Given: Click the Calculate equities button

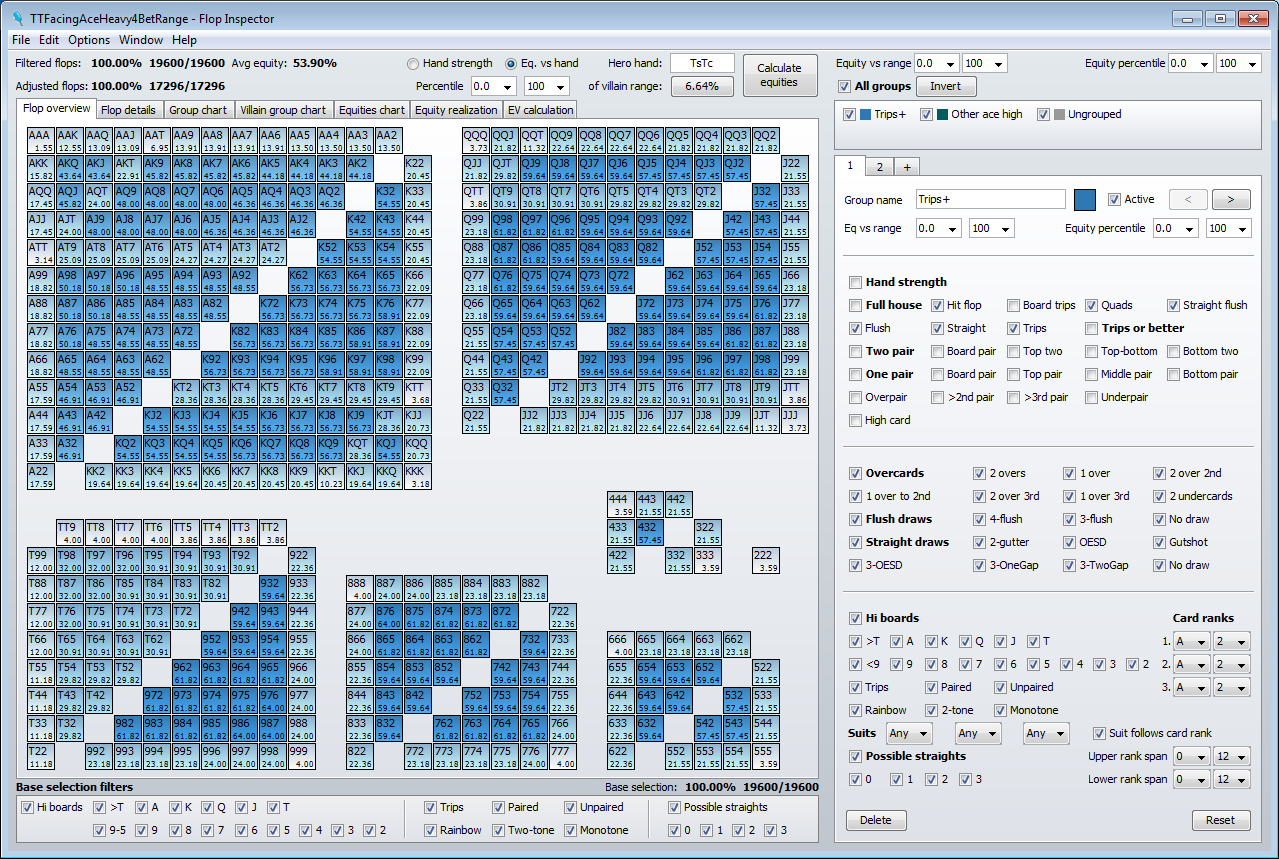Looking at the screenshot, I should (779, 75).
